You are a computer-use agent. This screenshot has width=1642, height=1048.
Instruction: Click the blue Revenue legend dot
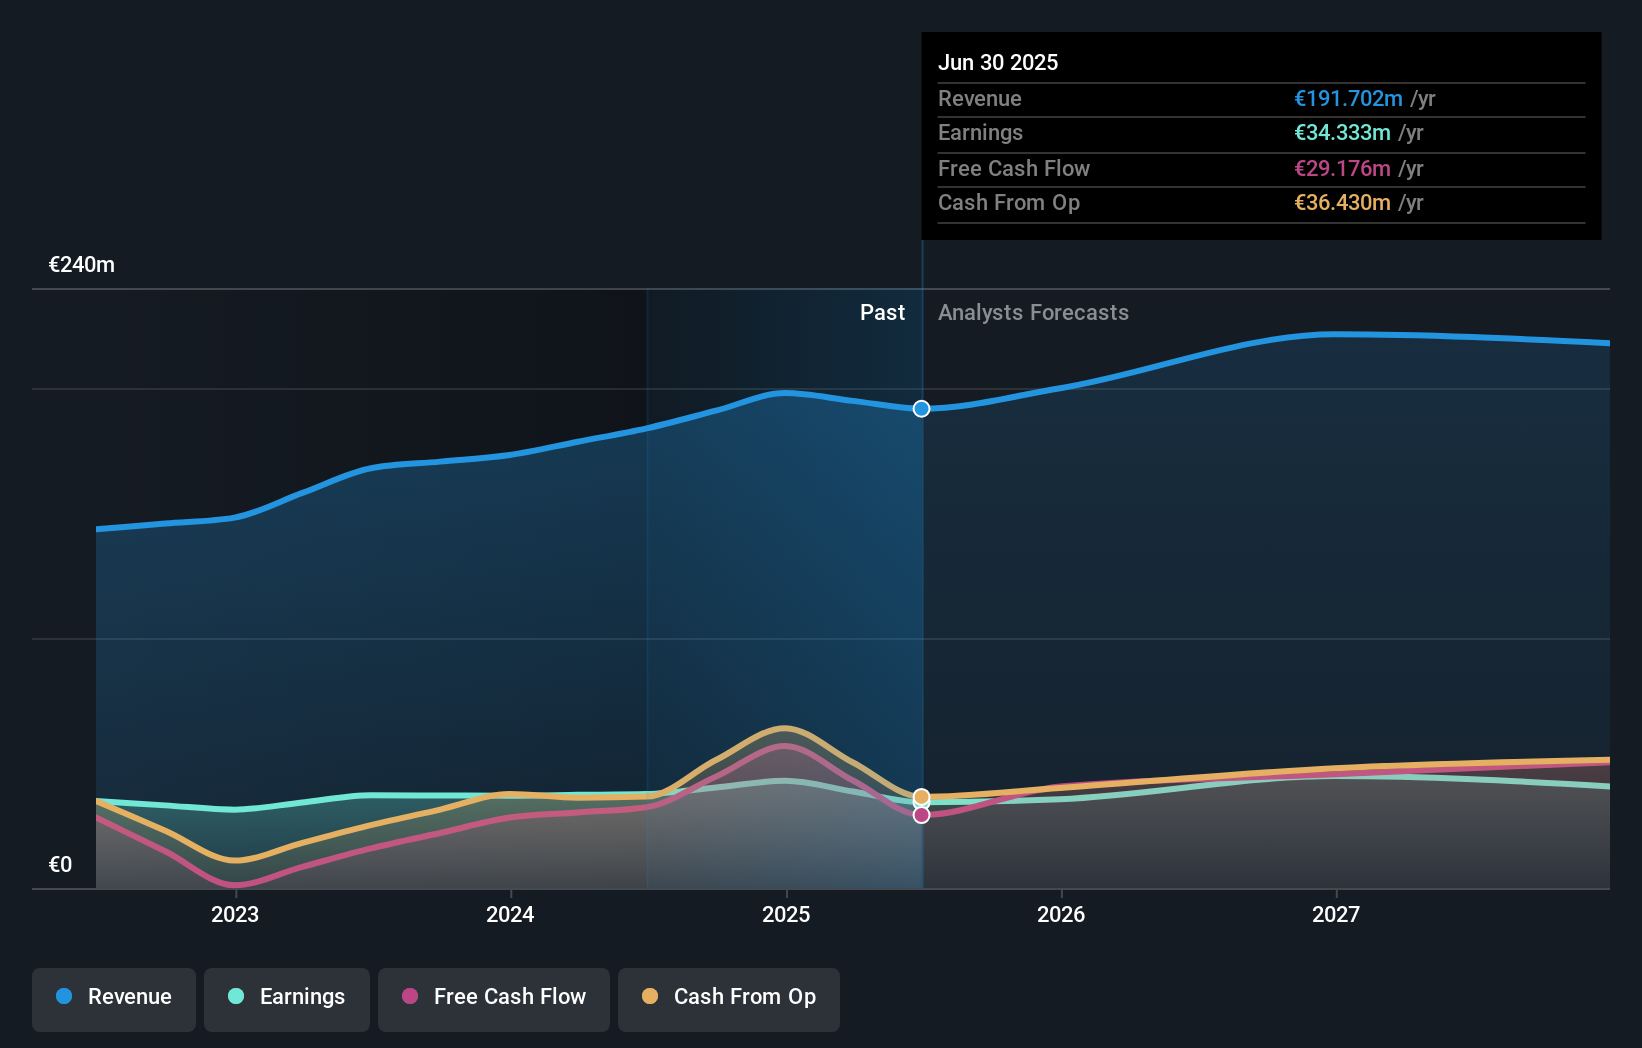tap(63, 997)
